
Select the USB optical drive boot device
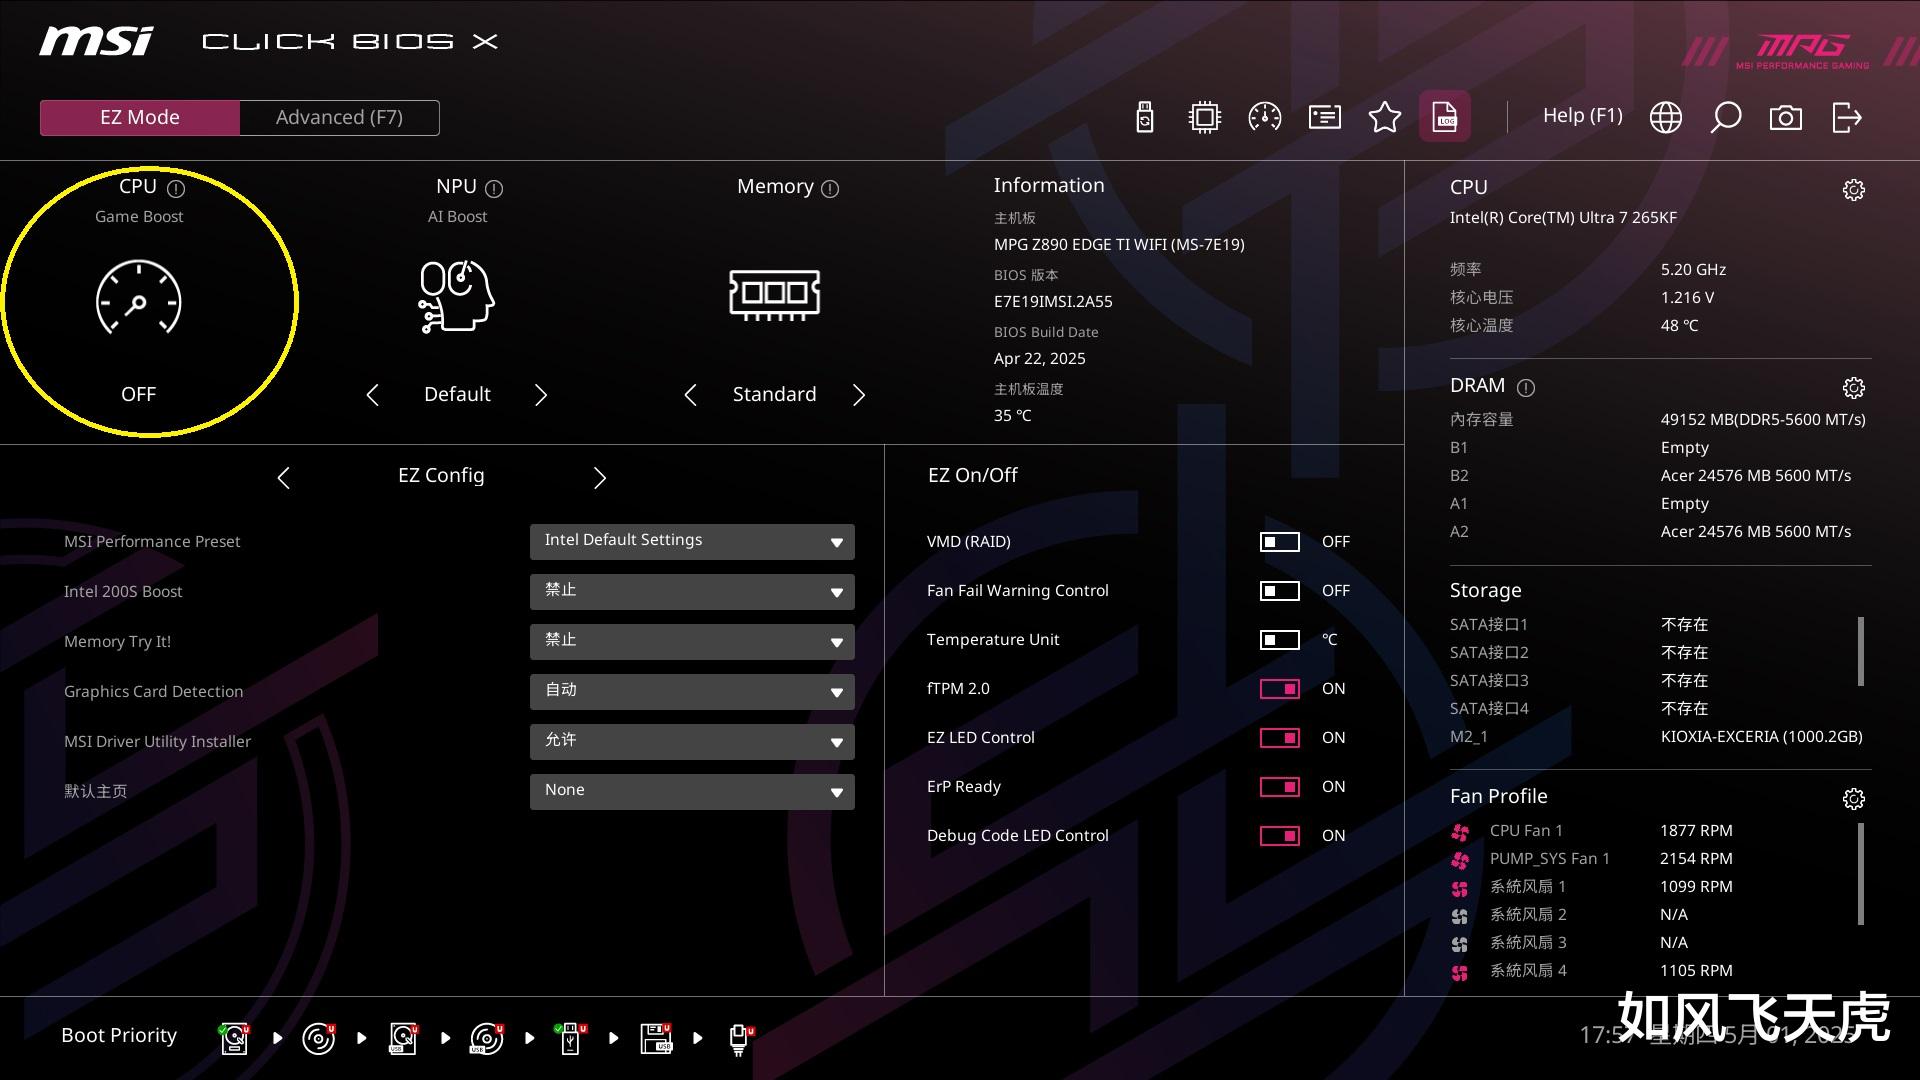pos(487,1039)
